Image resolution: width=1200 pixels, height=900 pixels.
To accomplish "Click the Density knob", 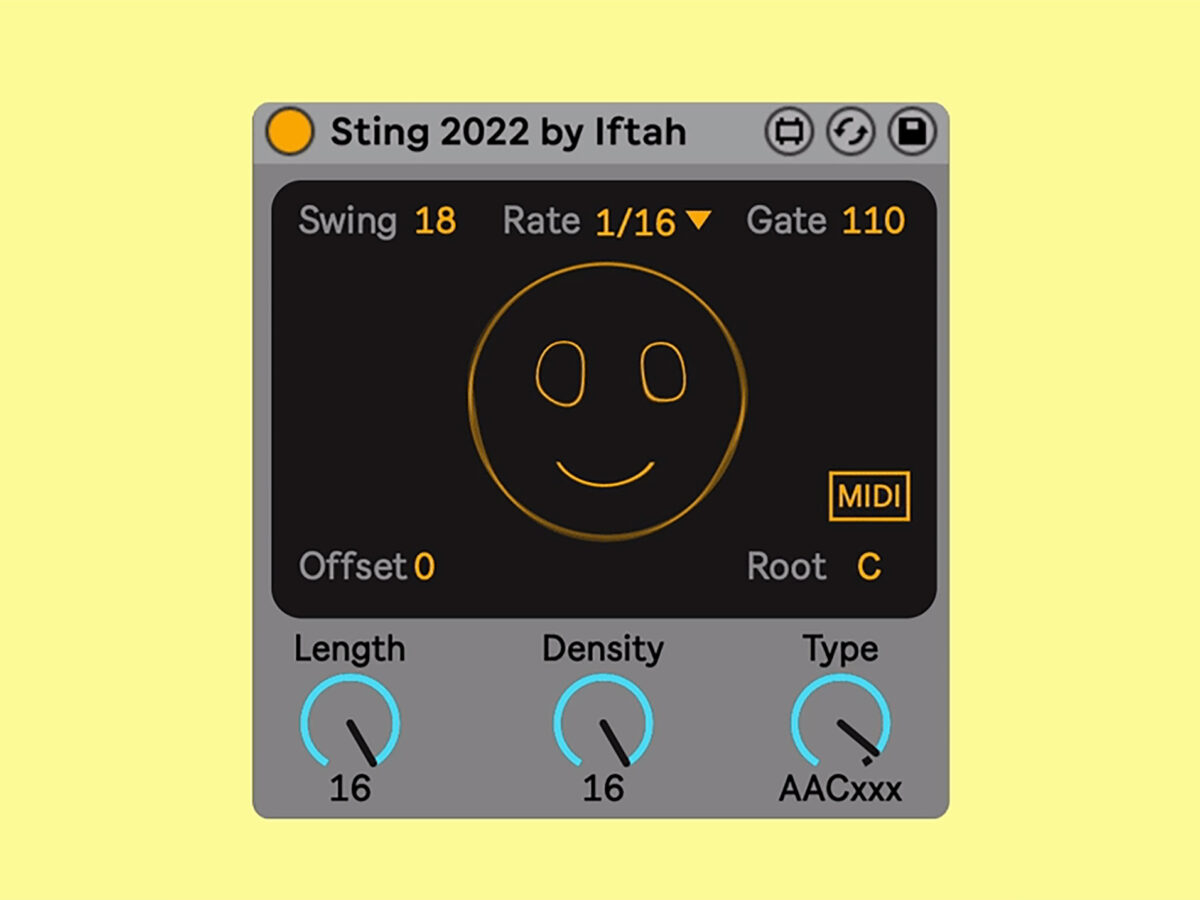I will pyautogui.click(x=603, y=723).
